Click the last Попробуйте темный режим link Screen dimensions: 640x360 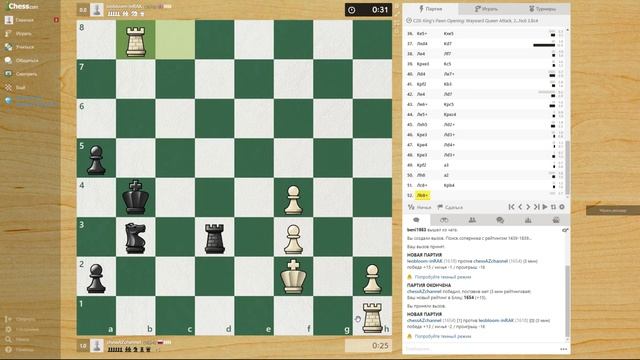point(443,336)
